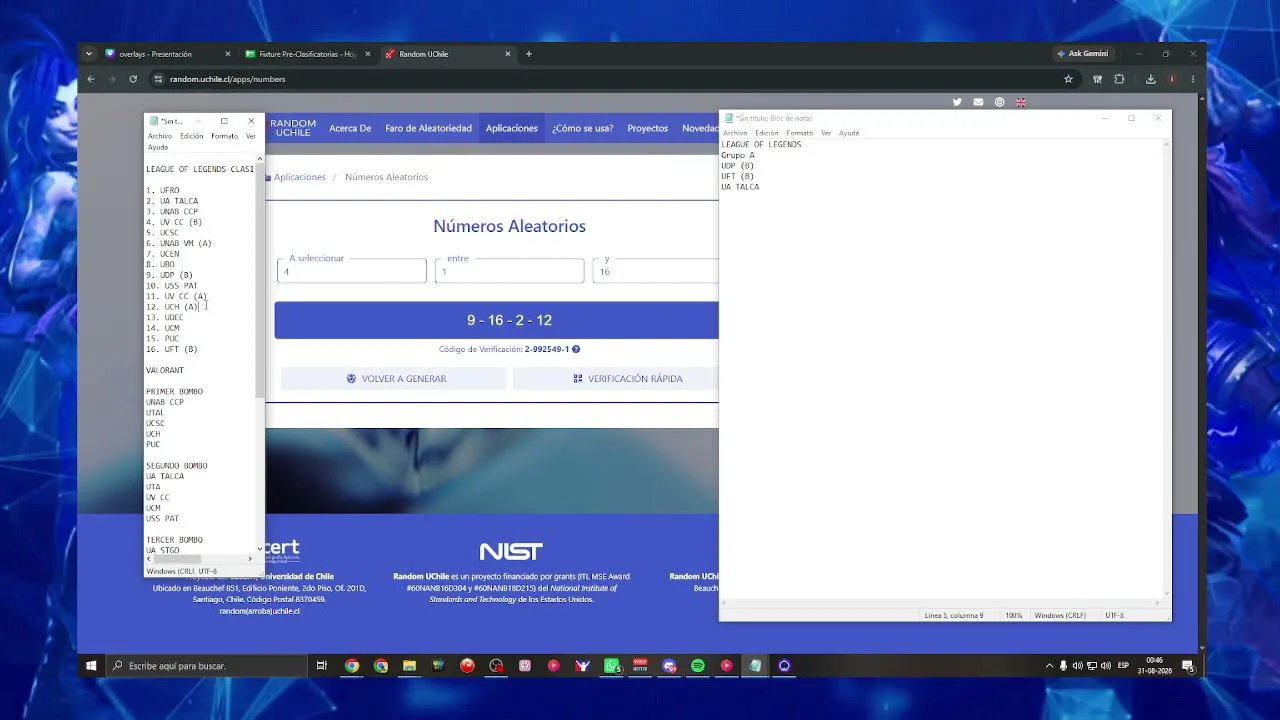The height and width of the screenshot is (720, 1280).
Task: Click '9. UDP (B)' line in left Notepad
Action: tap(170, 275)
